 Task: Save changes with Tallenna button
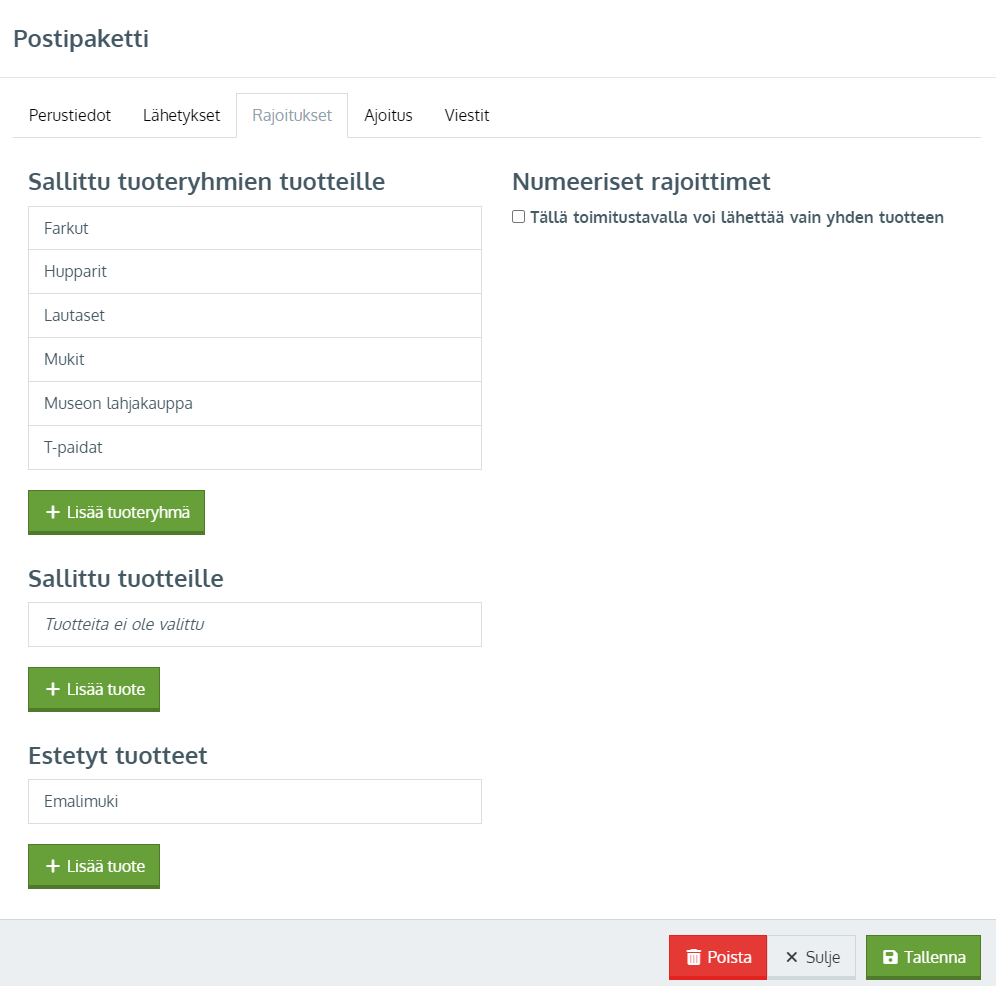click(x=923, y=957)
